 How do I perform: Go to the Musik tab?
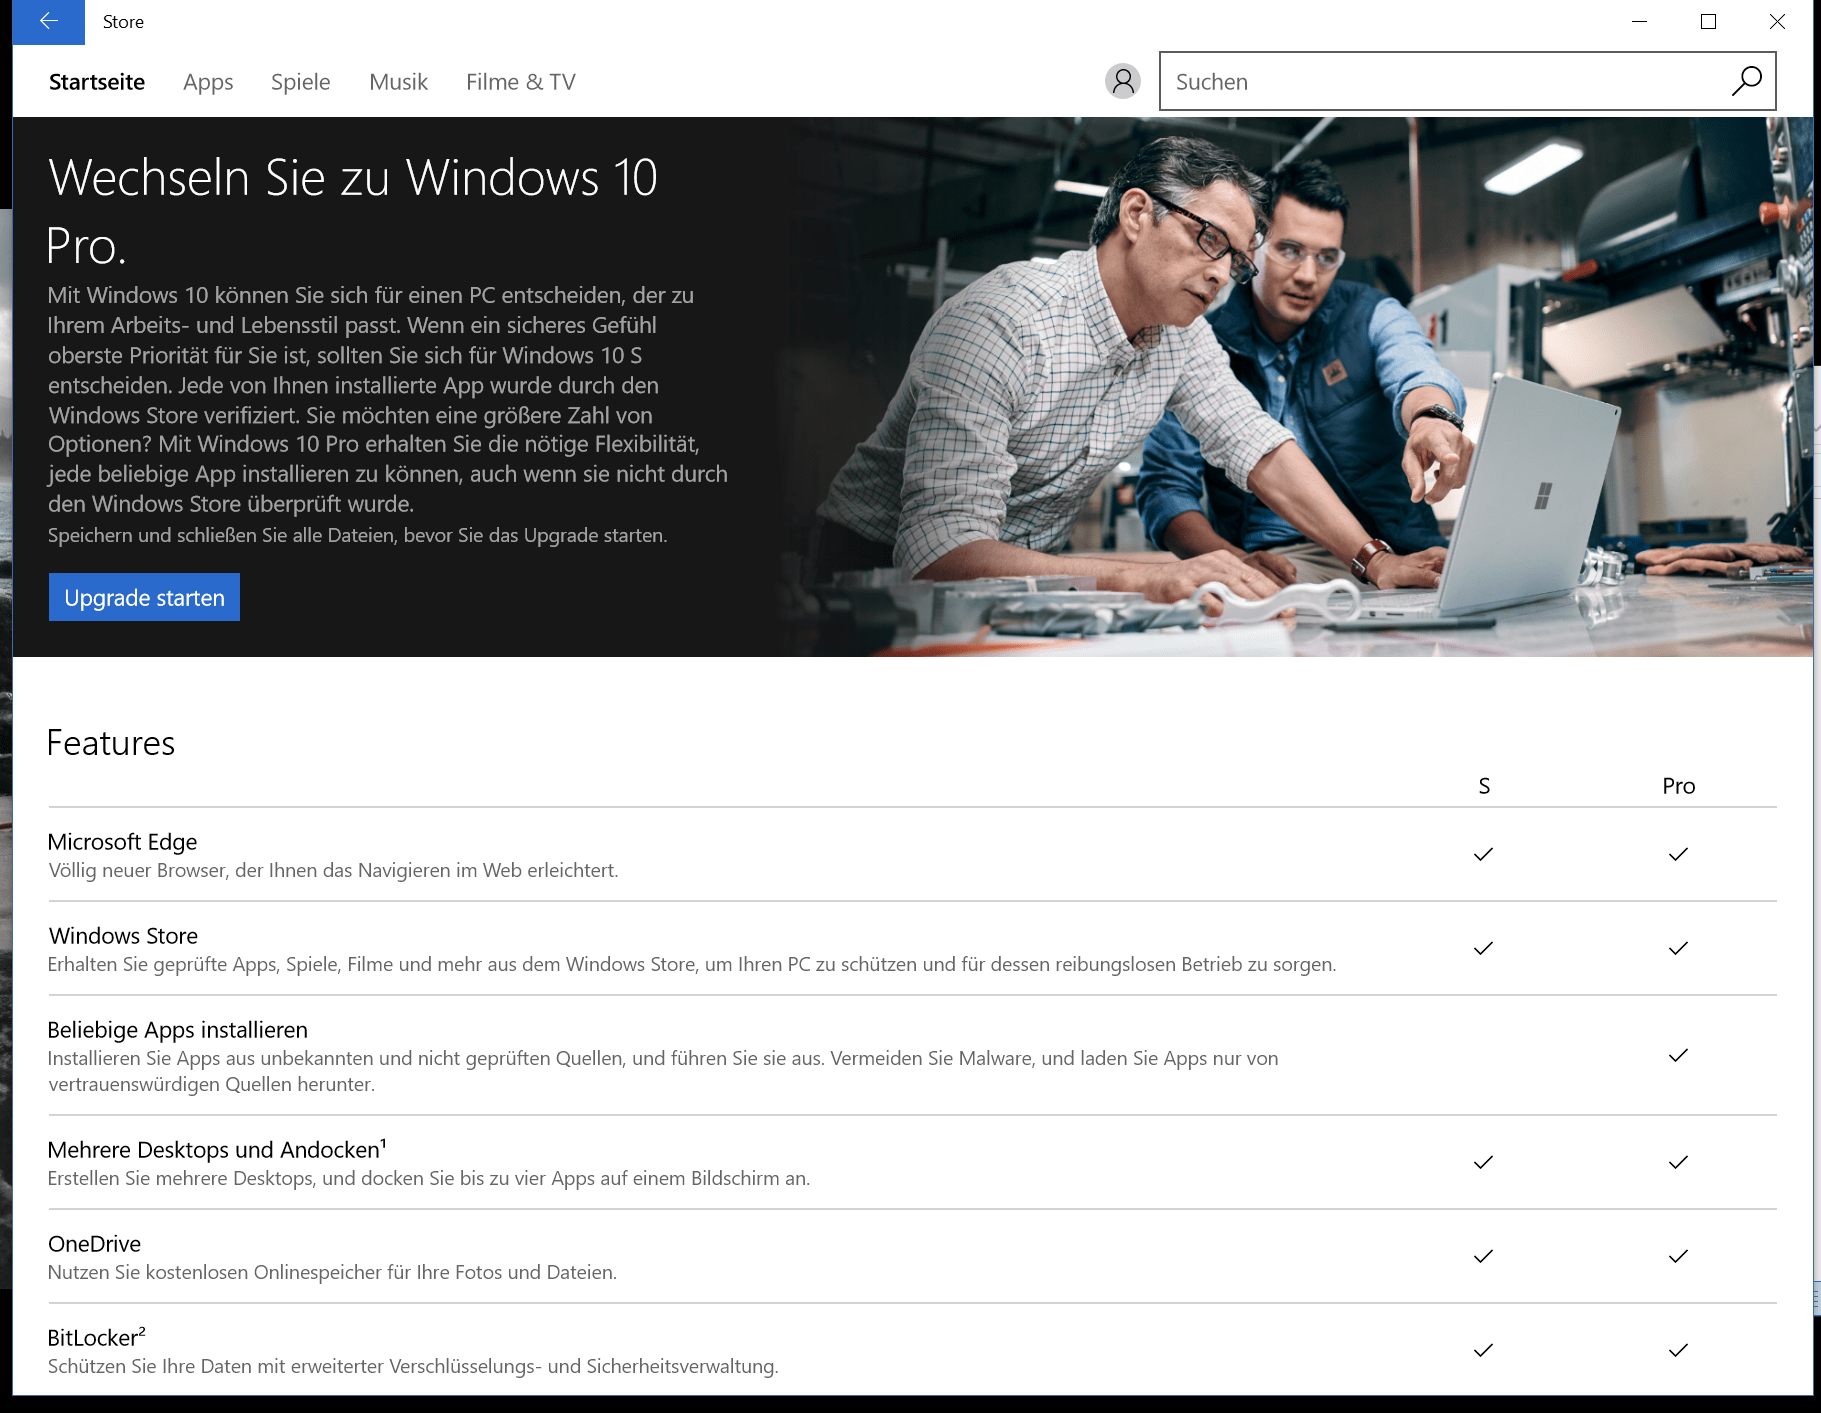[x=398, y=82]
